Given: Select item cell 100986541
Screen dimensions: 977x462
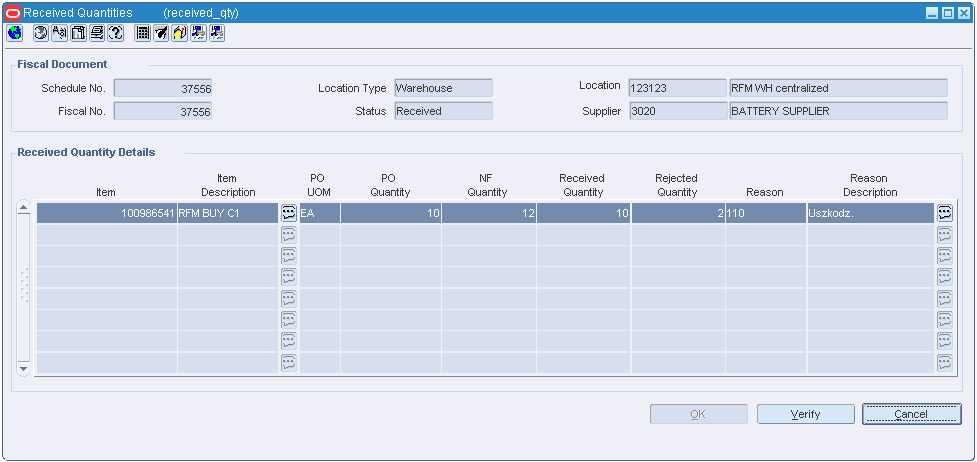Looking at the screenshot, I should coord(107,213).
